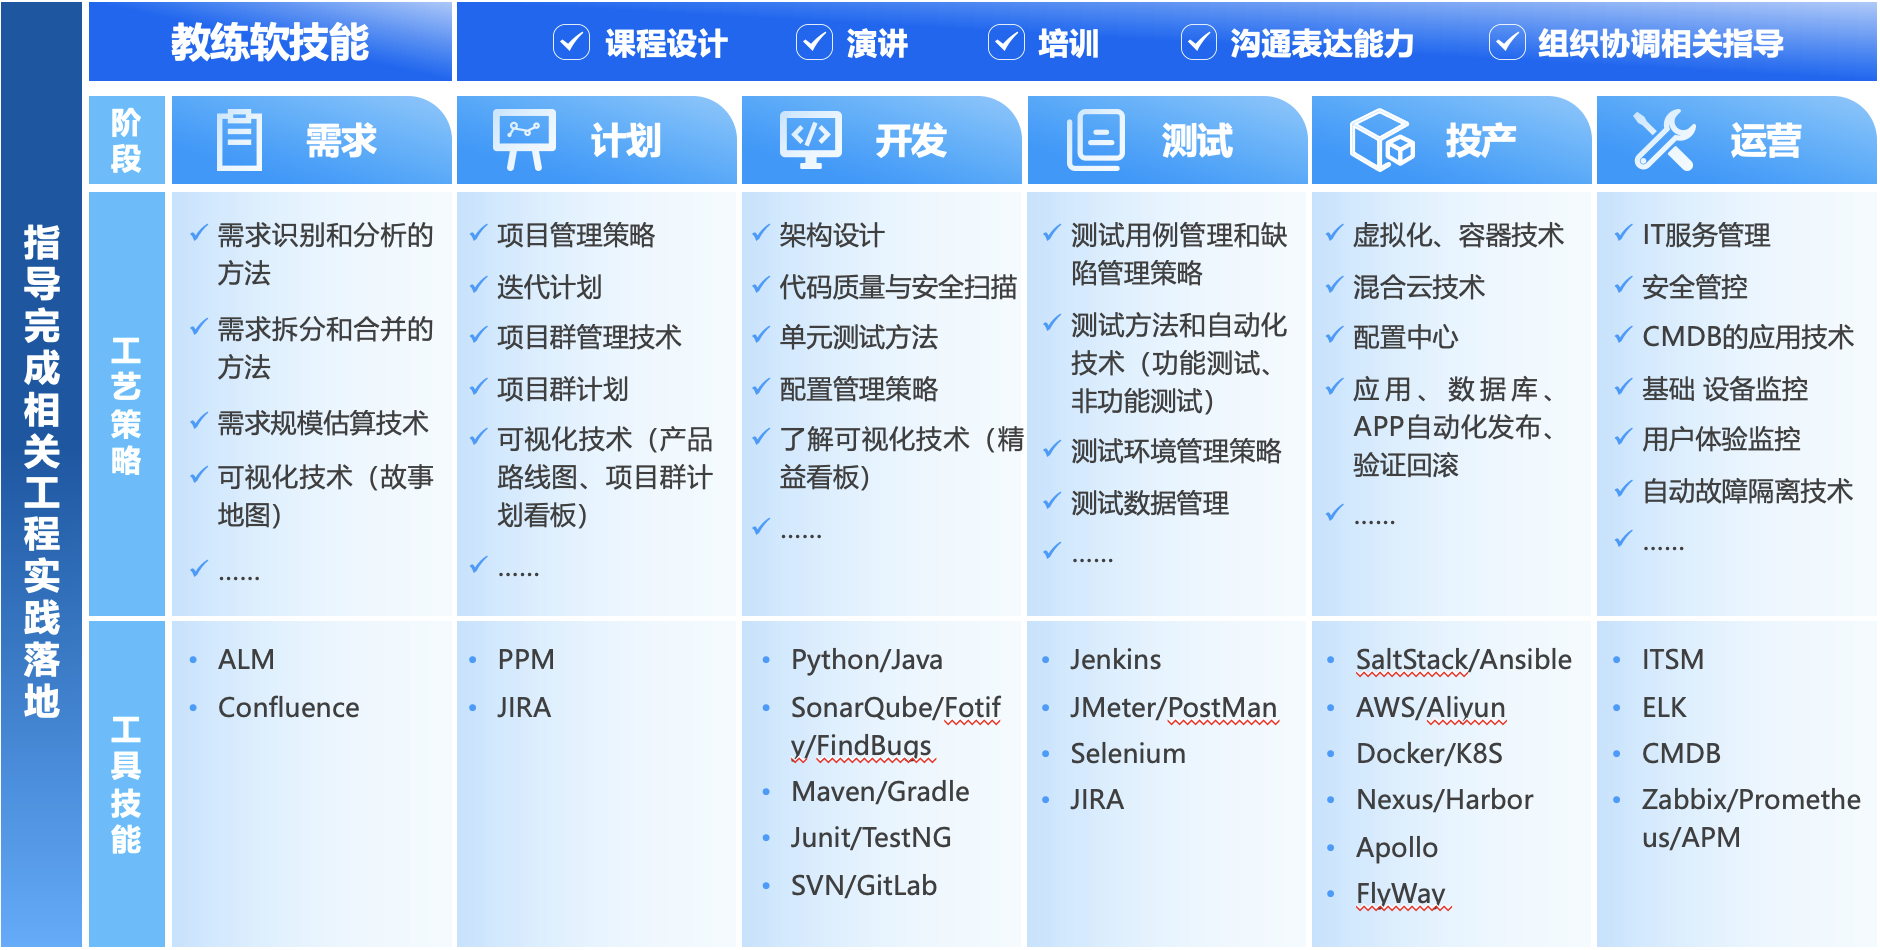Click the ITSM entry

[x=1672, y=660]
